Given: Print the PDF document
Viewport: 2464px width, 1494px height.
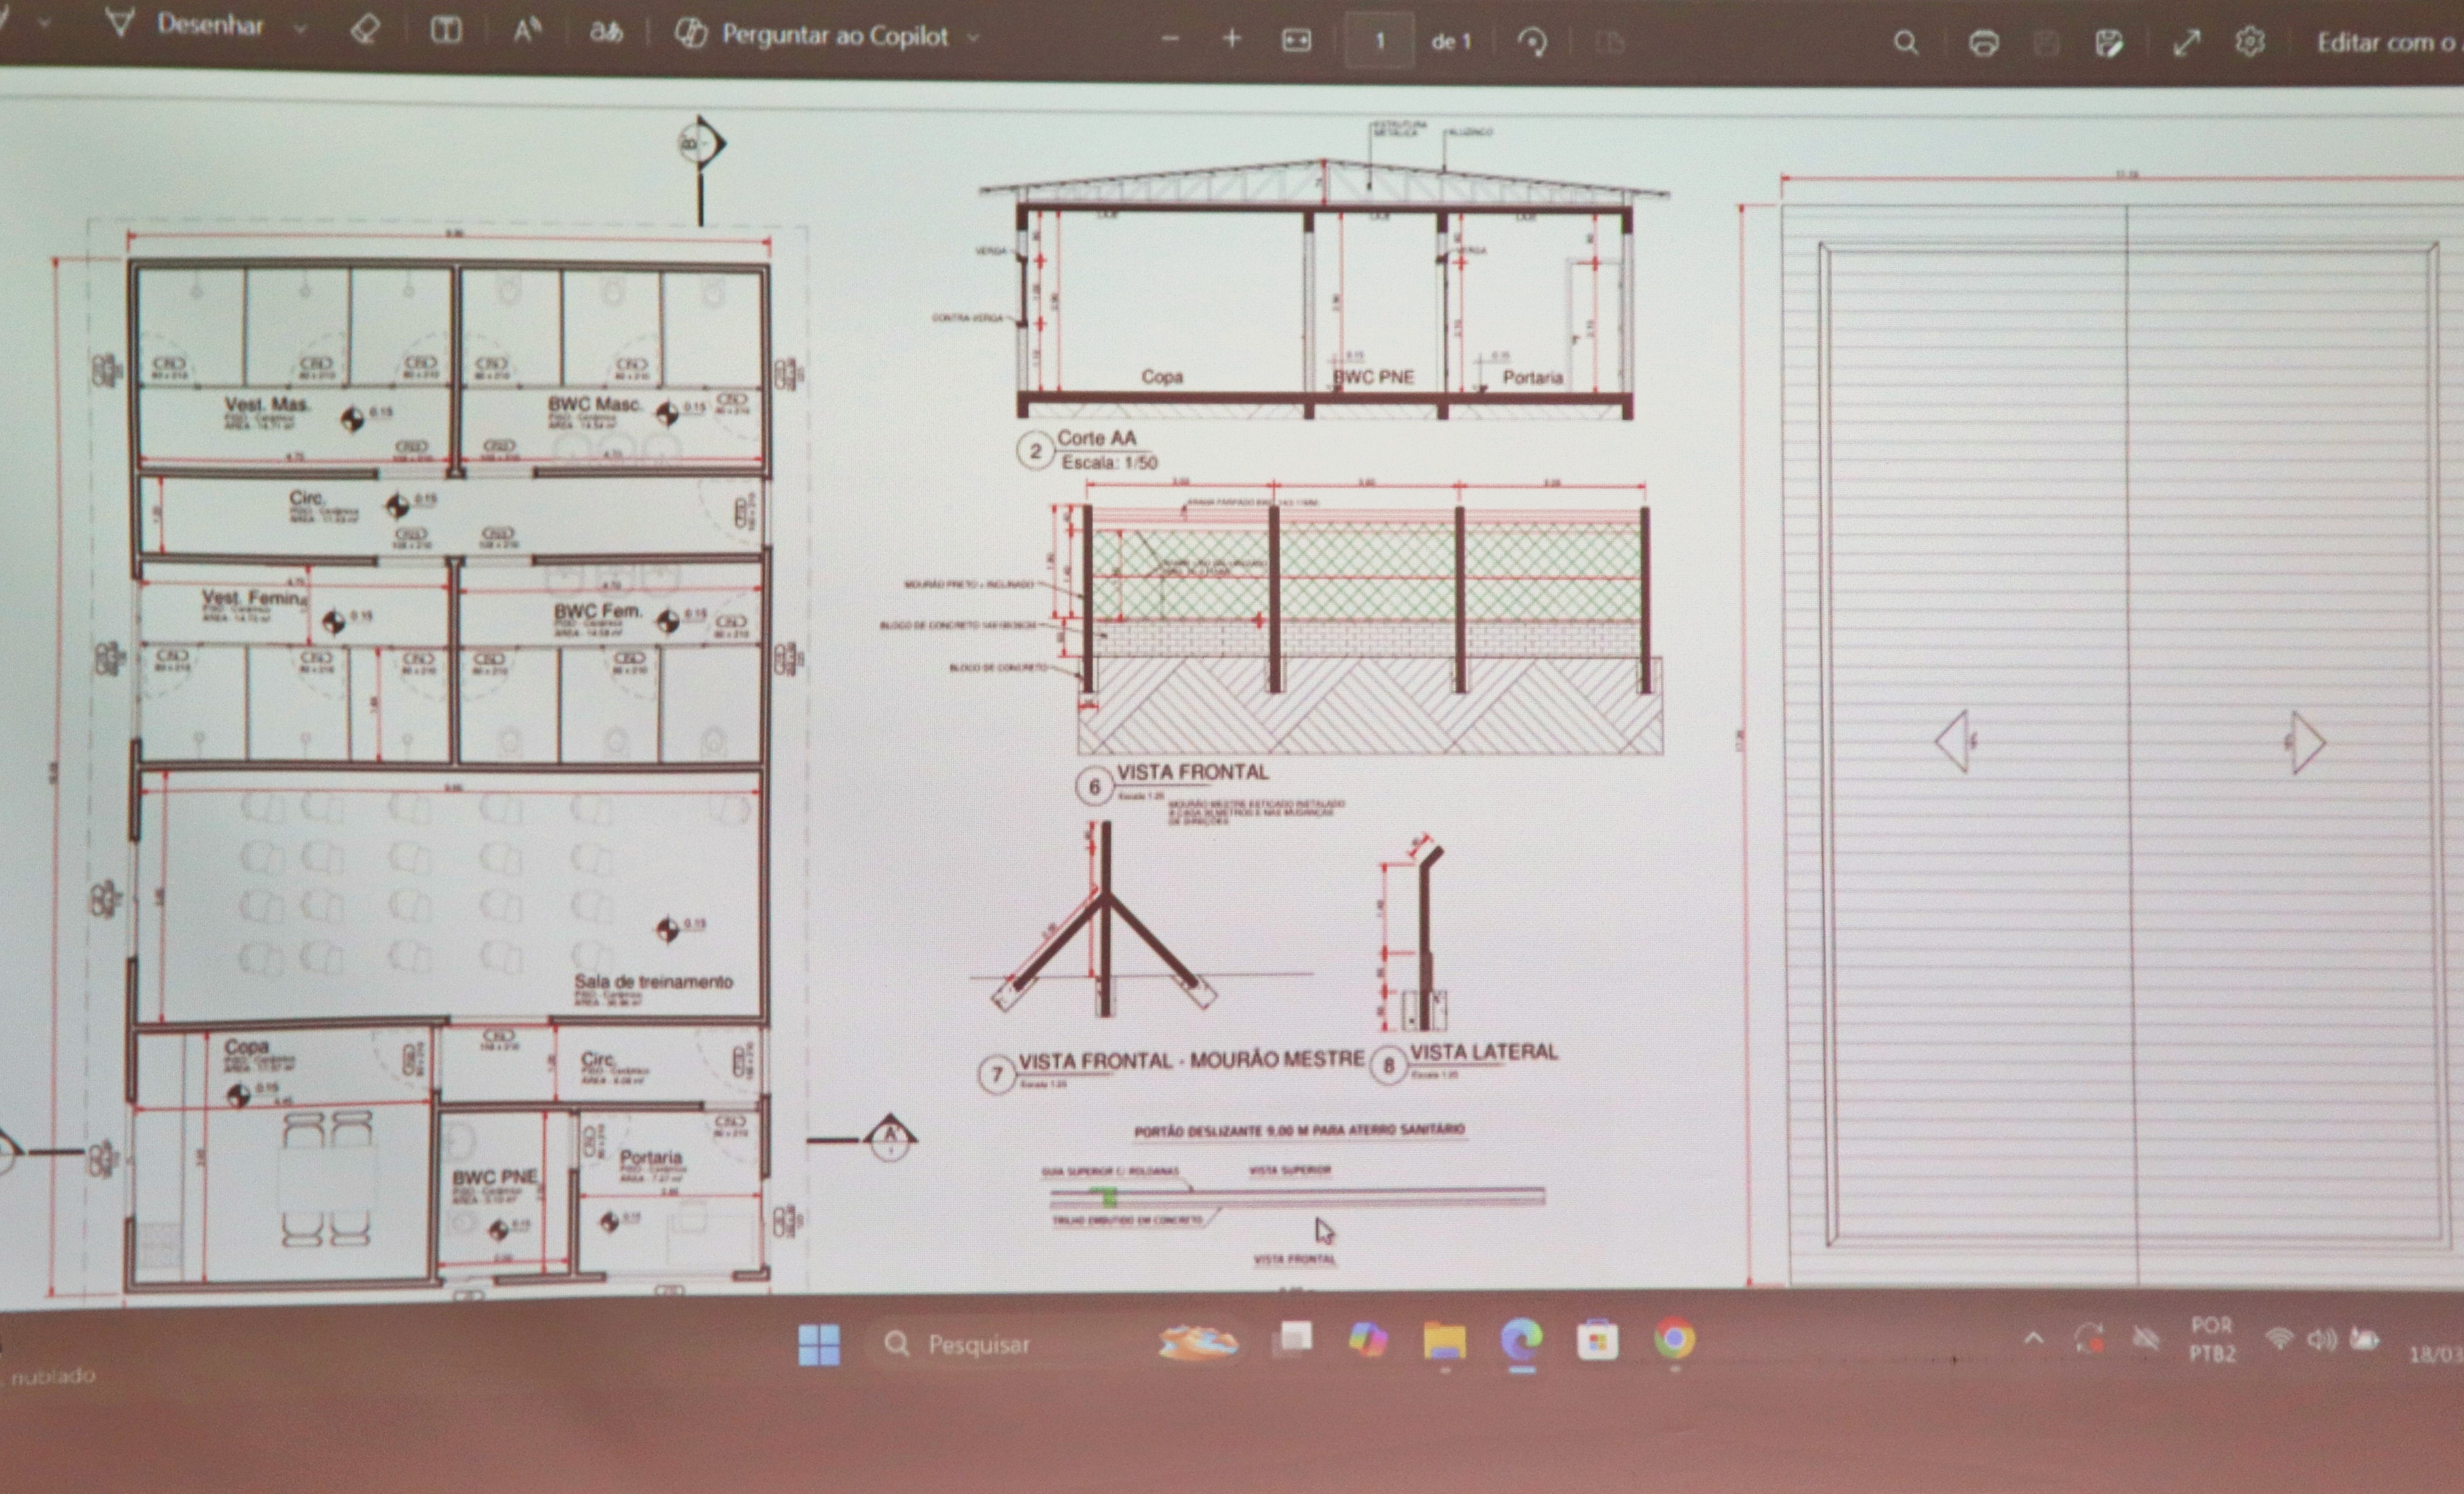Looking at the screenshot, I should coord(1984,43).
